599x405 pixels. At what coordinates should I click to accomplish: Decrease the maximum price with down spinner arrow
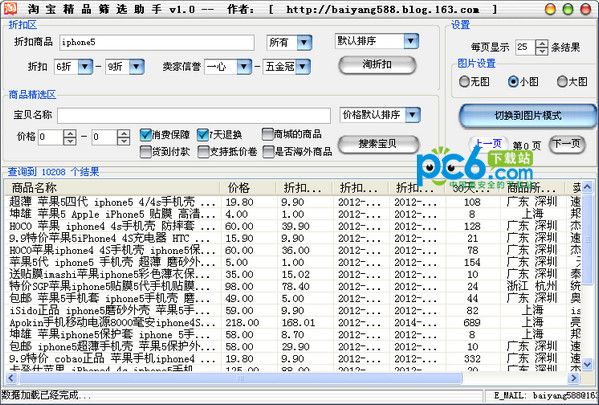click(x=124, y=141)
